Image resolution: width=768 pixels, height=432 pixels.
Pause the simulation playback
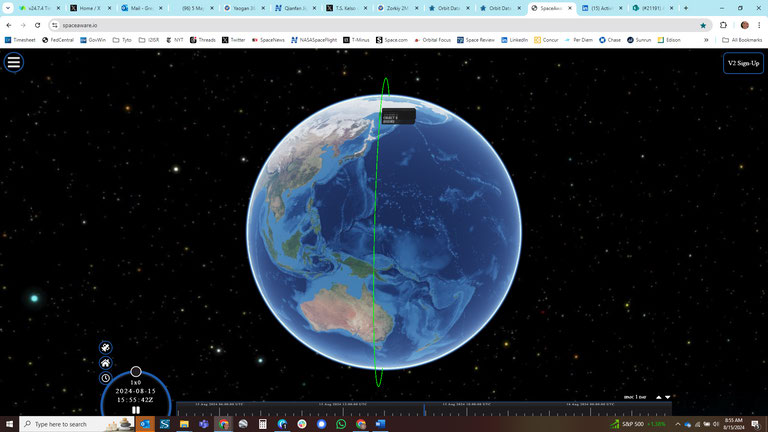(x=136, y=410)
